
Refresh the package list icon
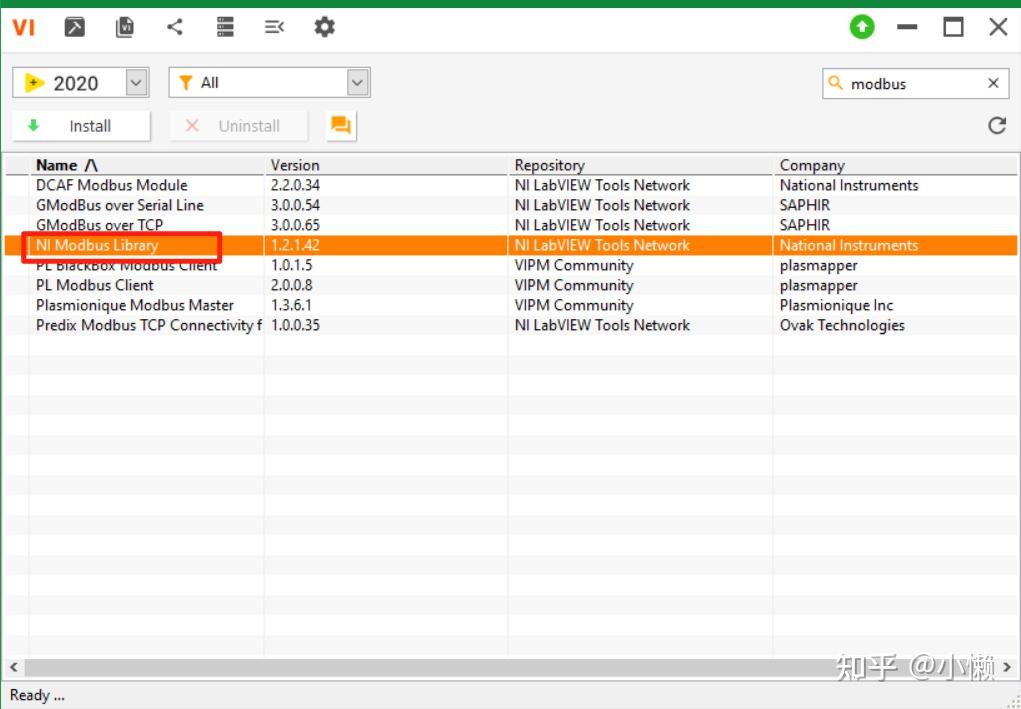997,126
